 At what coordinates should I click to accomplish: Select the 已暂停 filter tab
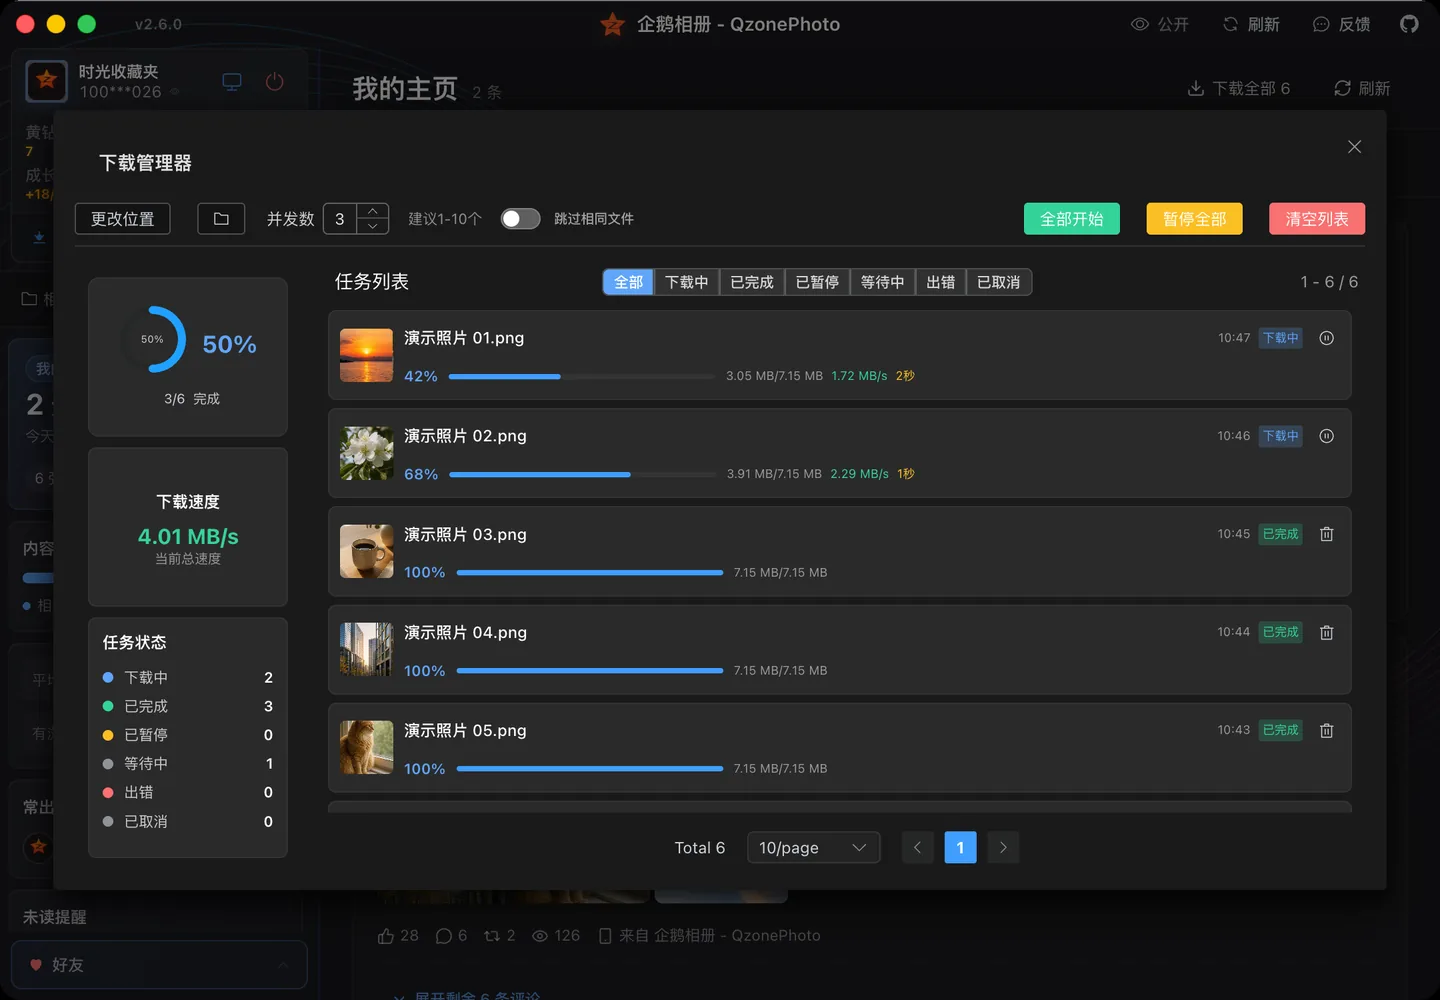[817, 282]
